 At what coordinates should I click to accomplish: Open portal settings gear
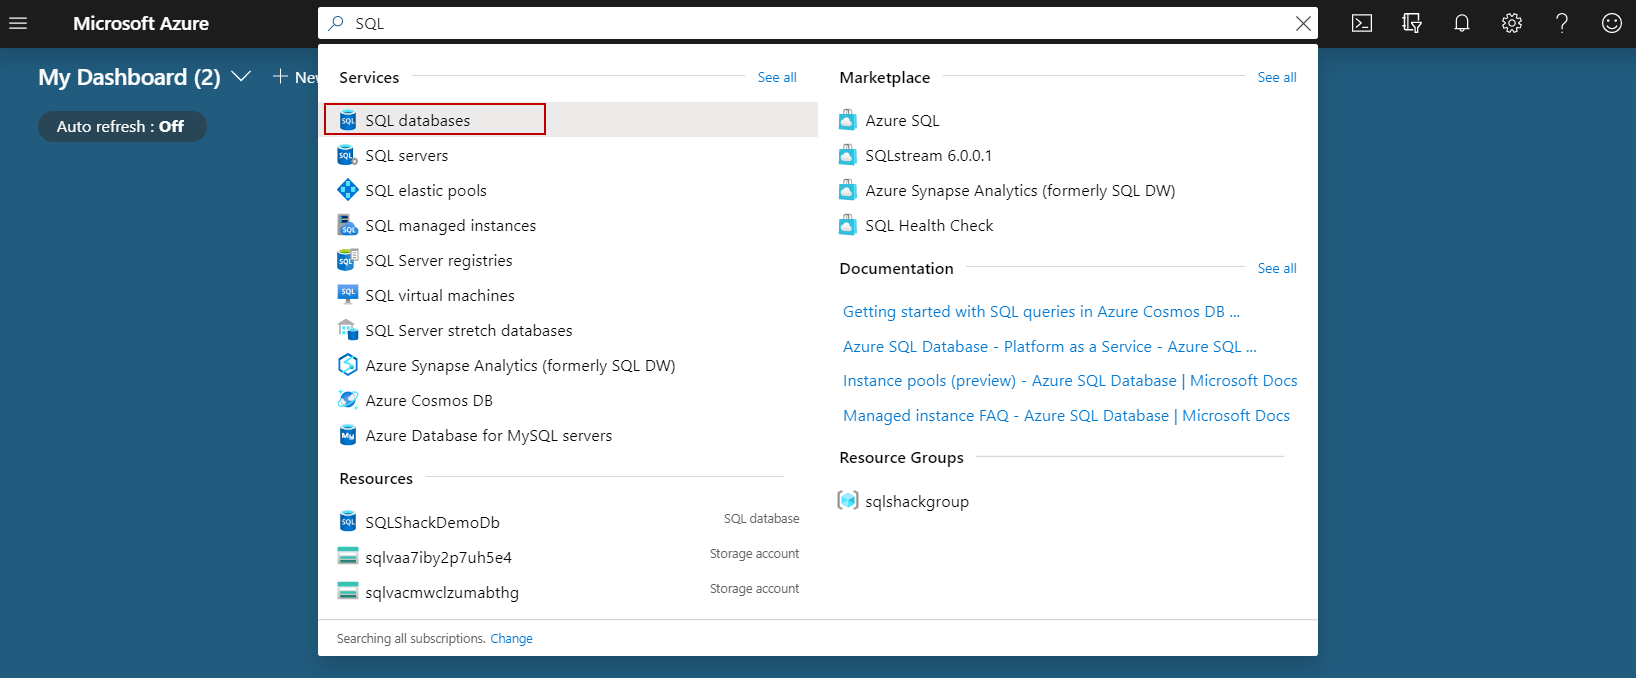tap(1512, 23)
